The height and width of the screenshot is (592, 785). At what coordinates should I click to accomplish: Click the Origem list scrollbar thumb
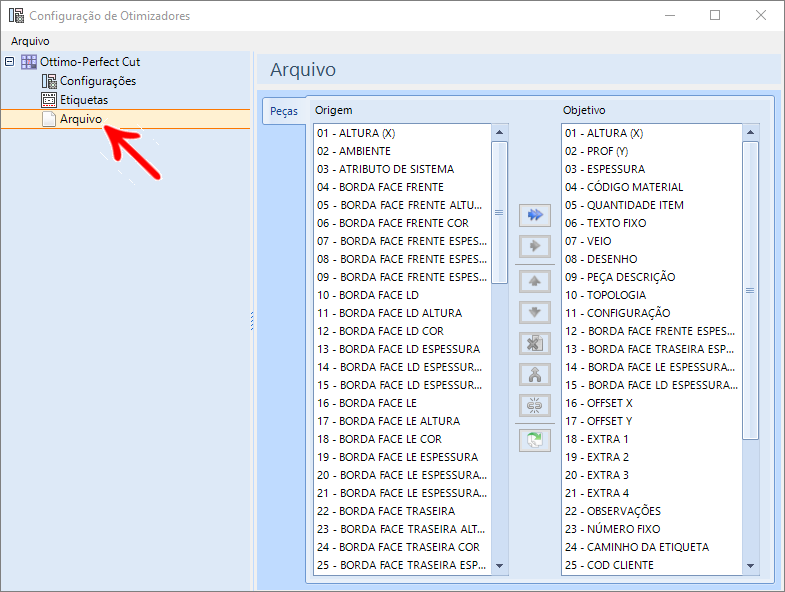pyautogui.click(x=499, y=212)
